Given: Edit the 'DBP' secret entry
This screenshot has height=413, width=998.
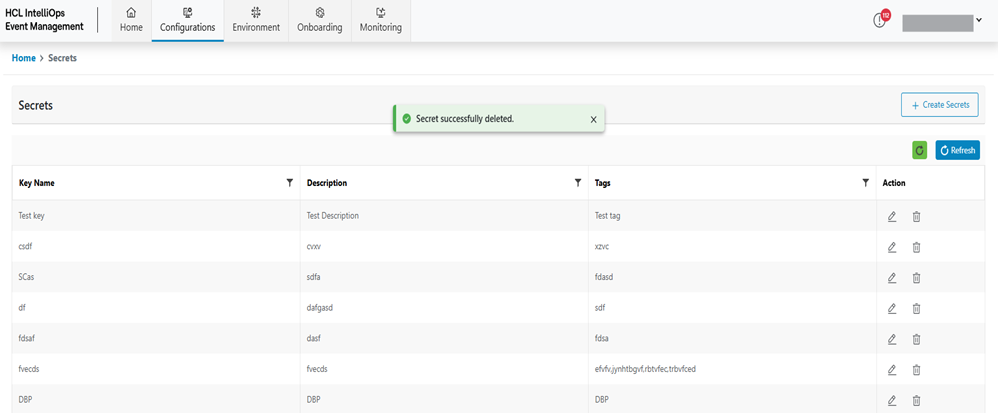Looking at the screenshot, I should pos(892,400).
